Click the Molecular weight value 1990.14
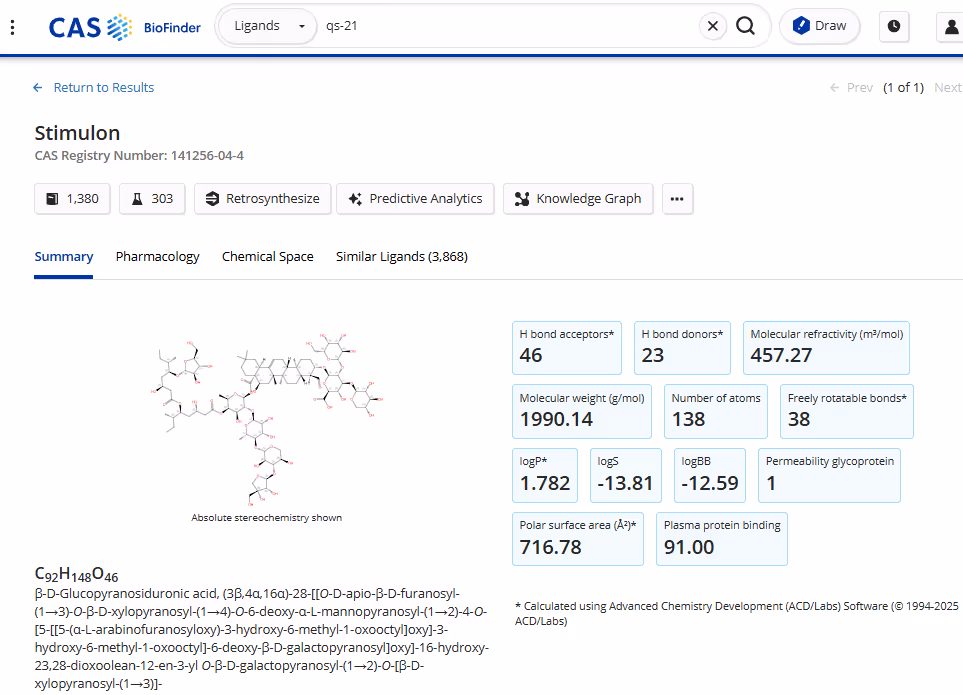Screen dimensions: 963x695 click(x=556, y=419)
